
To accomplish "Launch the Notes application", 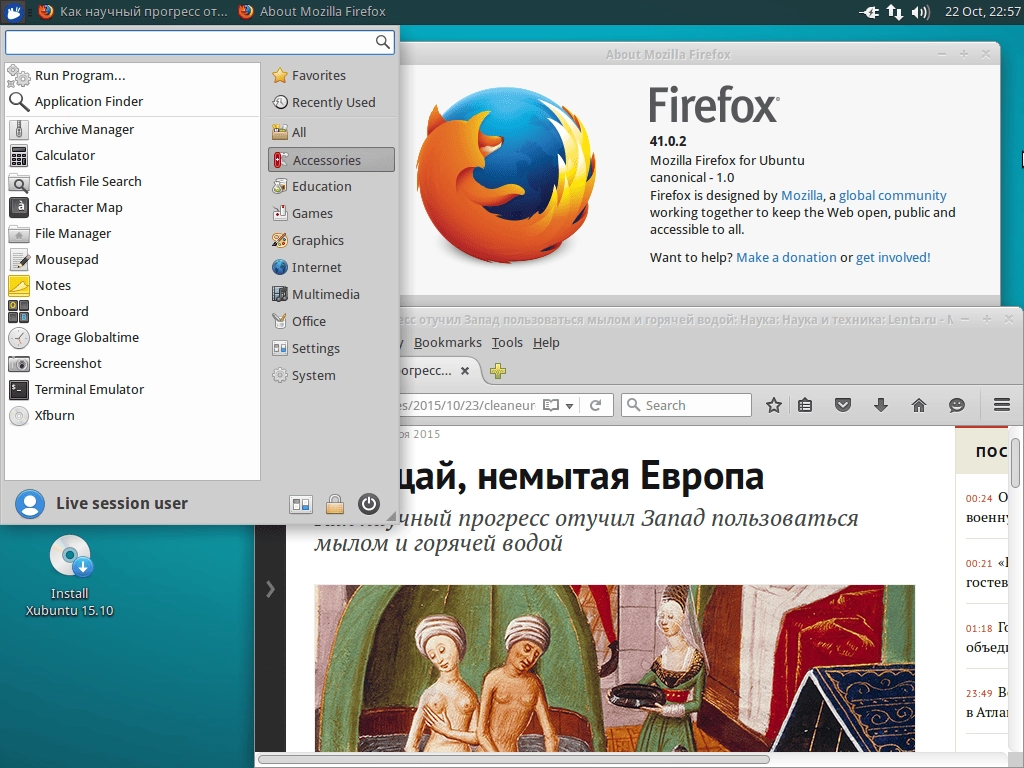I will click(133, 285).
